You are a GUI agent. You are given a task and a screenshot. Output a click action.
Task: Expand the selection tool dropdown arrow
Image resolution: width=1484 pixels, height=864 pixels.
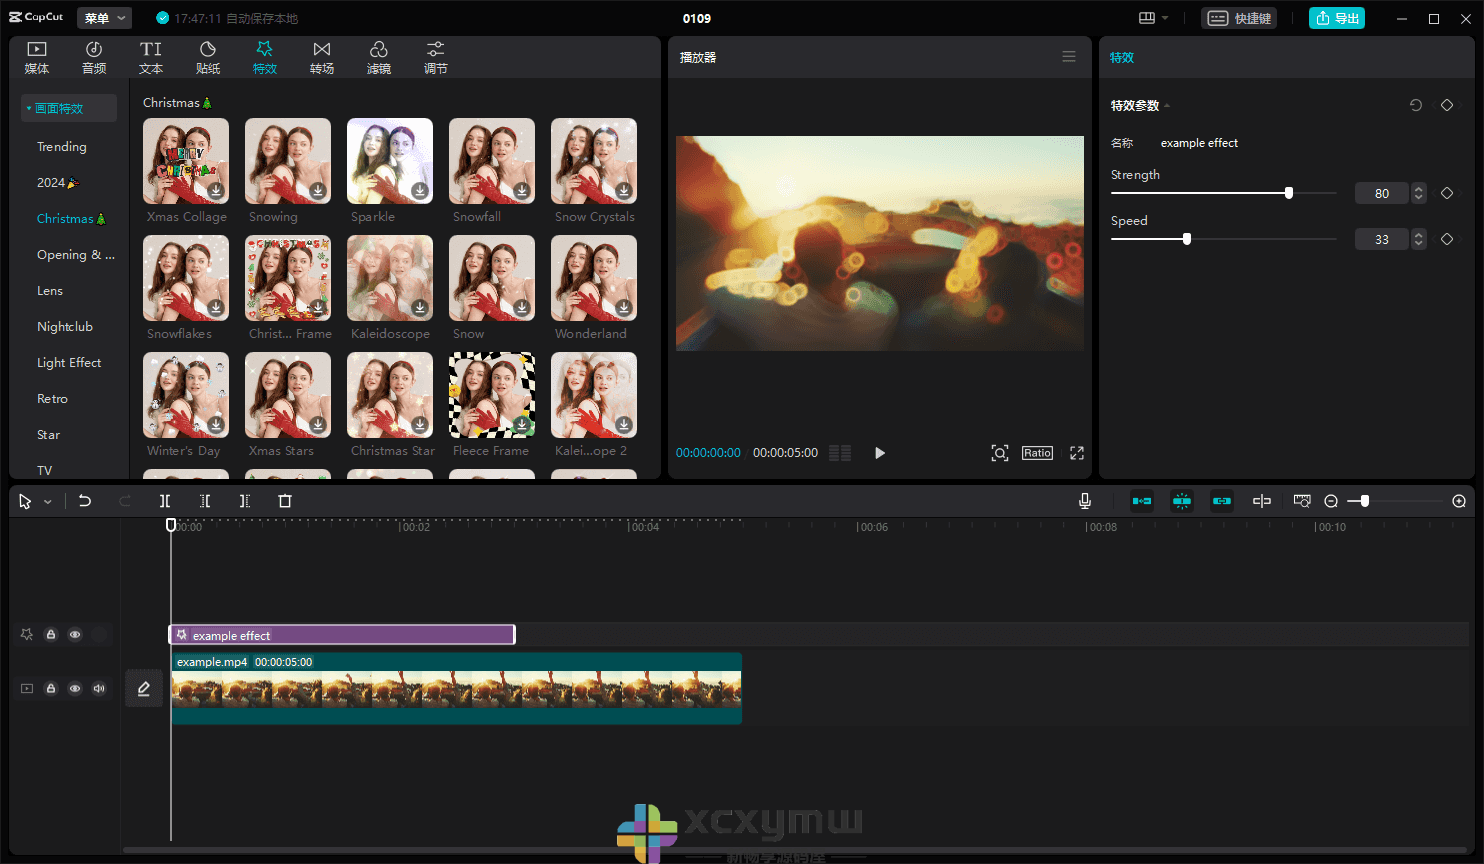point(47,502)
